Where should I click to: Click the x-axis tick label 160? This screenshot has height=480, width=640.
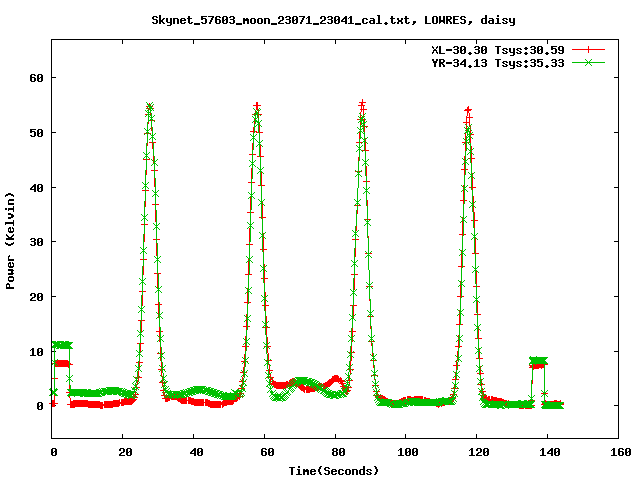pyautogui.click(x=621, y=452)
